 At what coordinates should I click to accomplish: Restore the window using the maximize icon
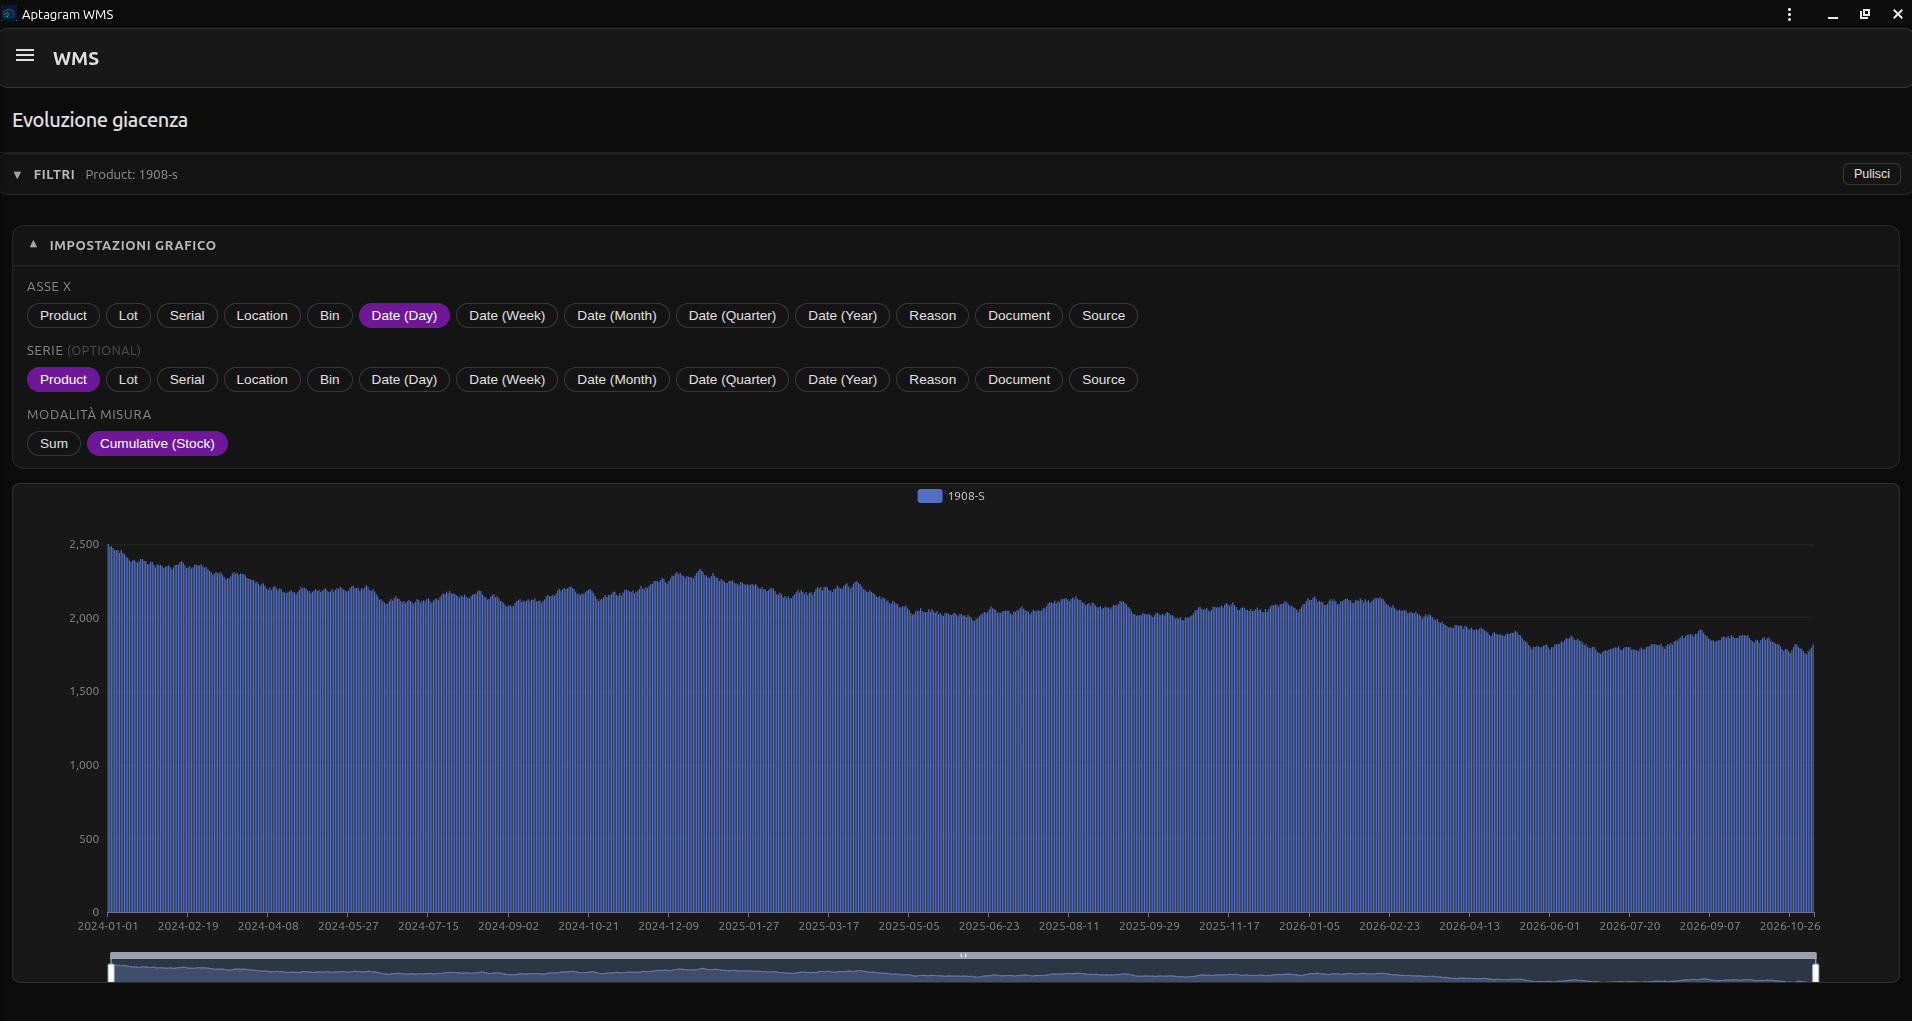1864,14
